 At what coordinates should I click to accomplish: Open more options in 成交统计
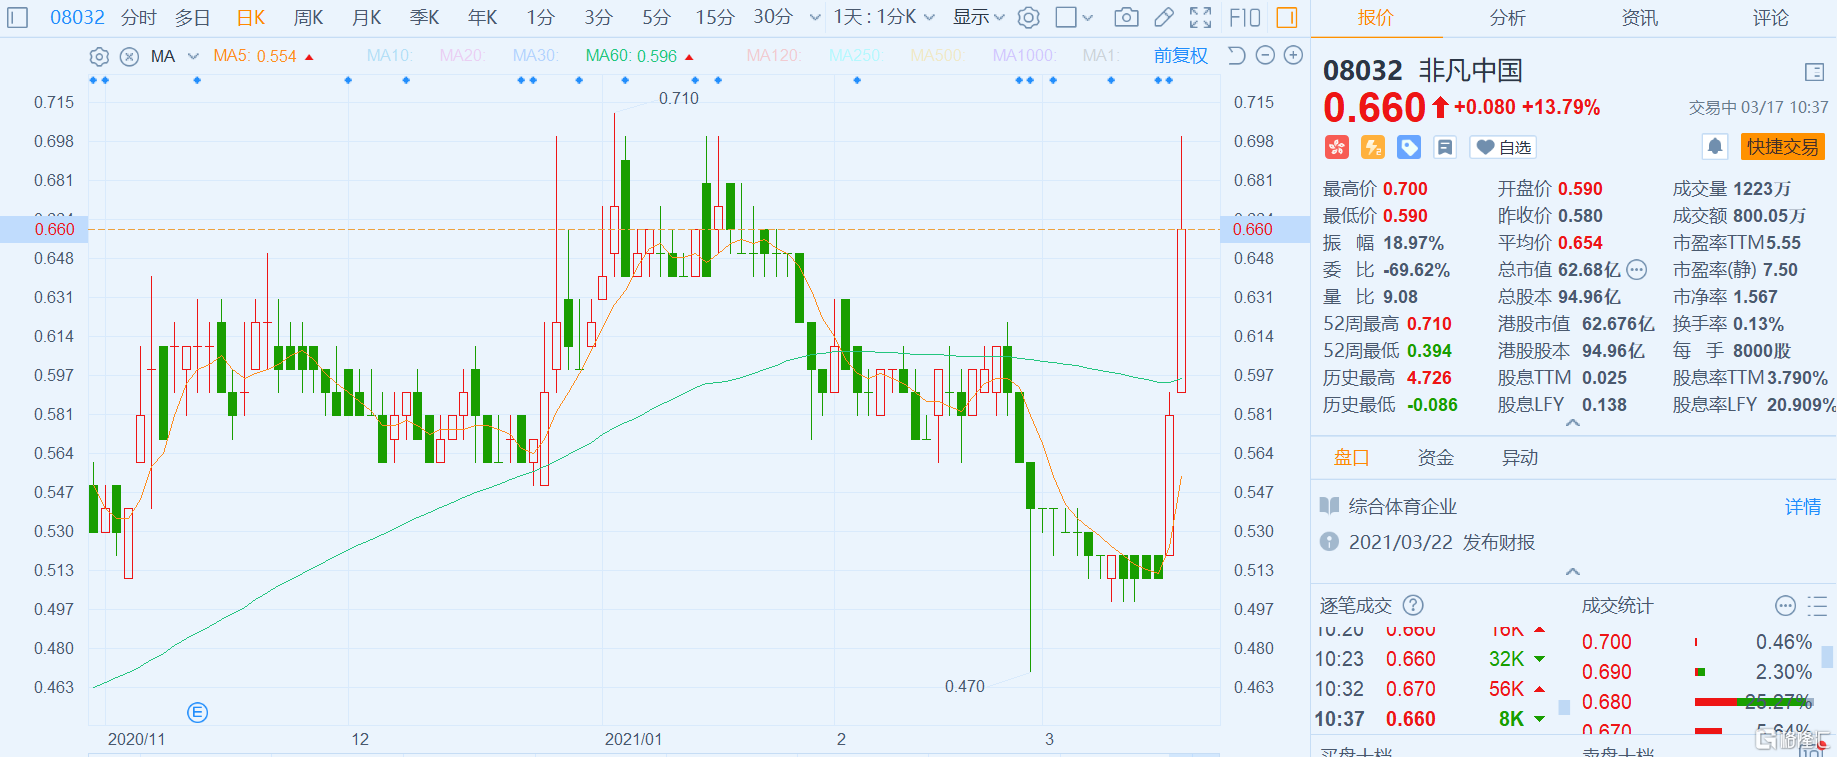point(1785,605)
